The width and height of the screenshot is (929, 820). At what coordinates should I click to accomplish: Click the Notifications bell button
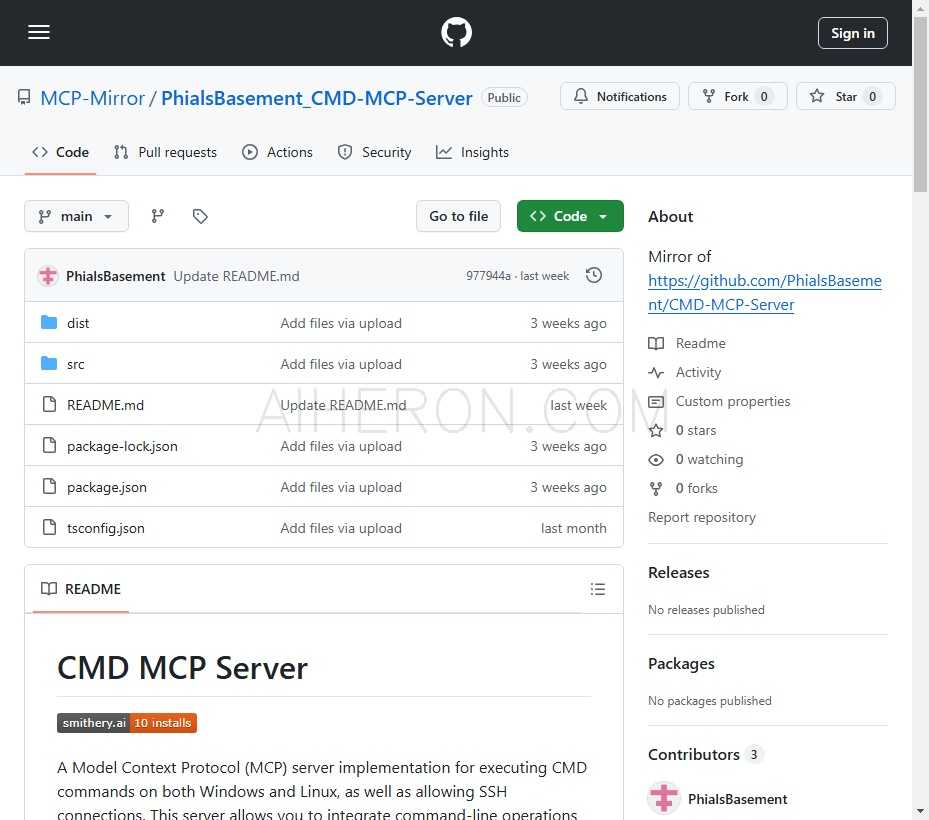[x=620, y=97]
